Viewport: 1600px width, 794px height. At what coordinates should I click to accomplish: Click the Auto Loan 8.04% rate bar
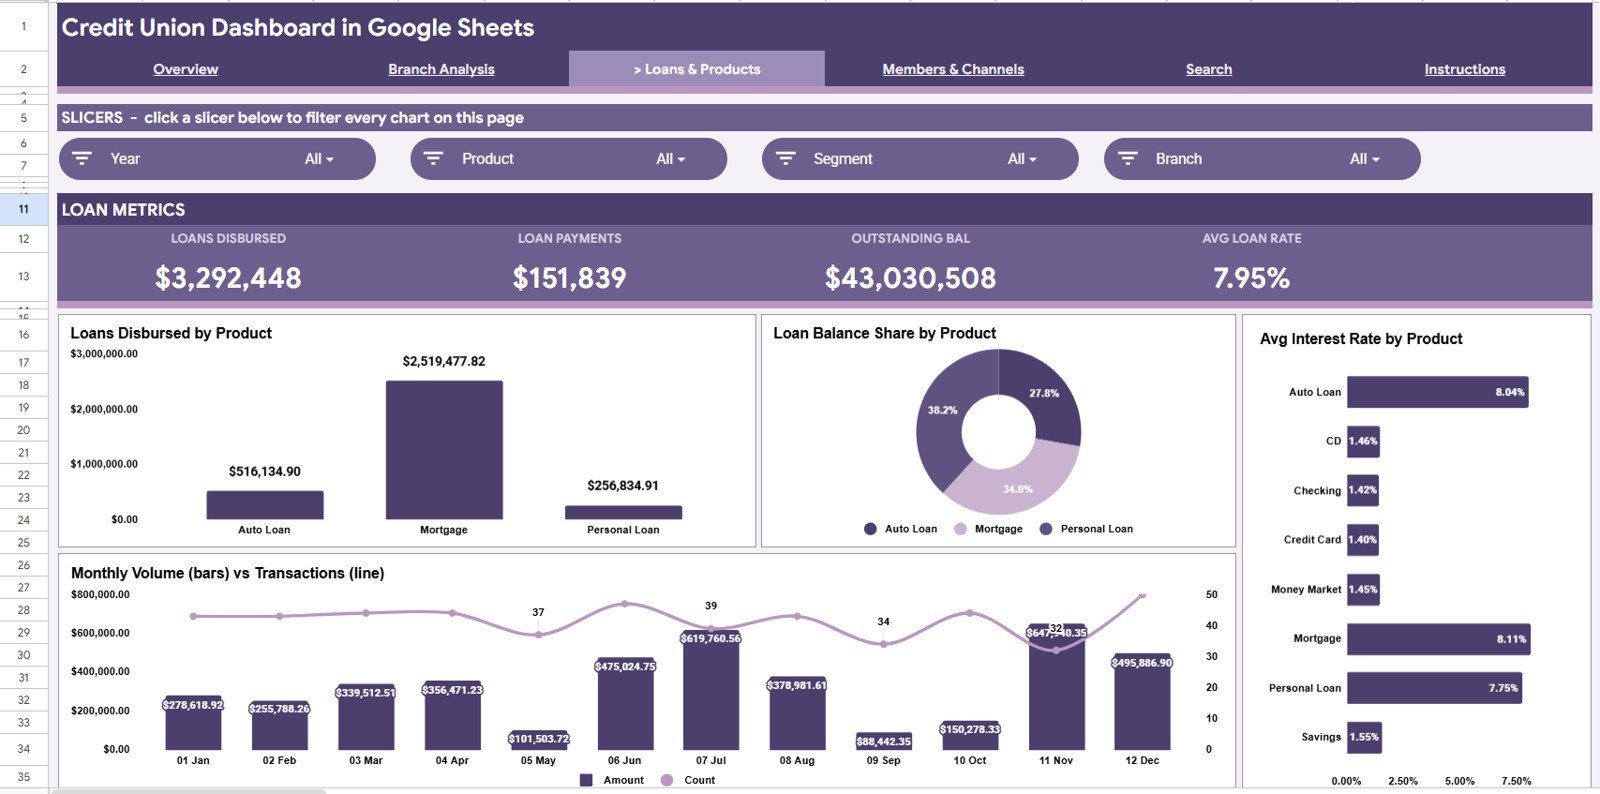click(x=1437, y=392)
